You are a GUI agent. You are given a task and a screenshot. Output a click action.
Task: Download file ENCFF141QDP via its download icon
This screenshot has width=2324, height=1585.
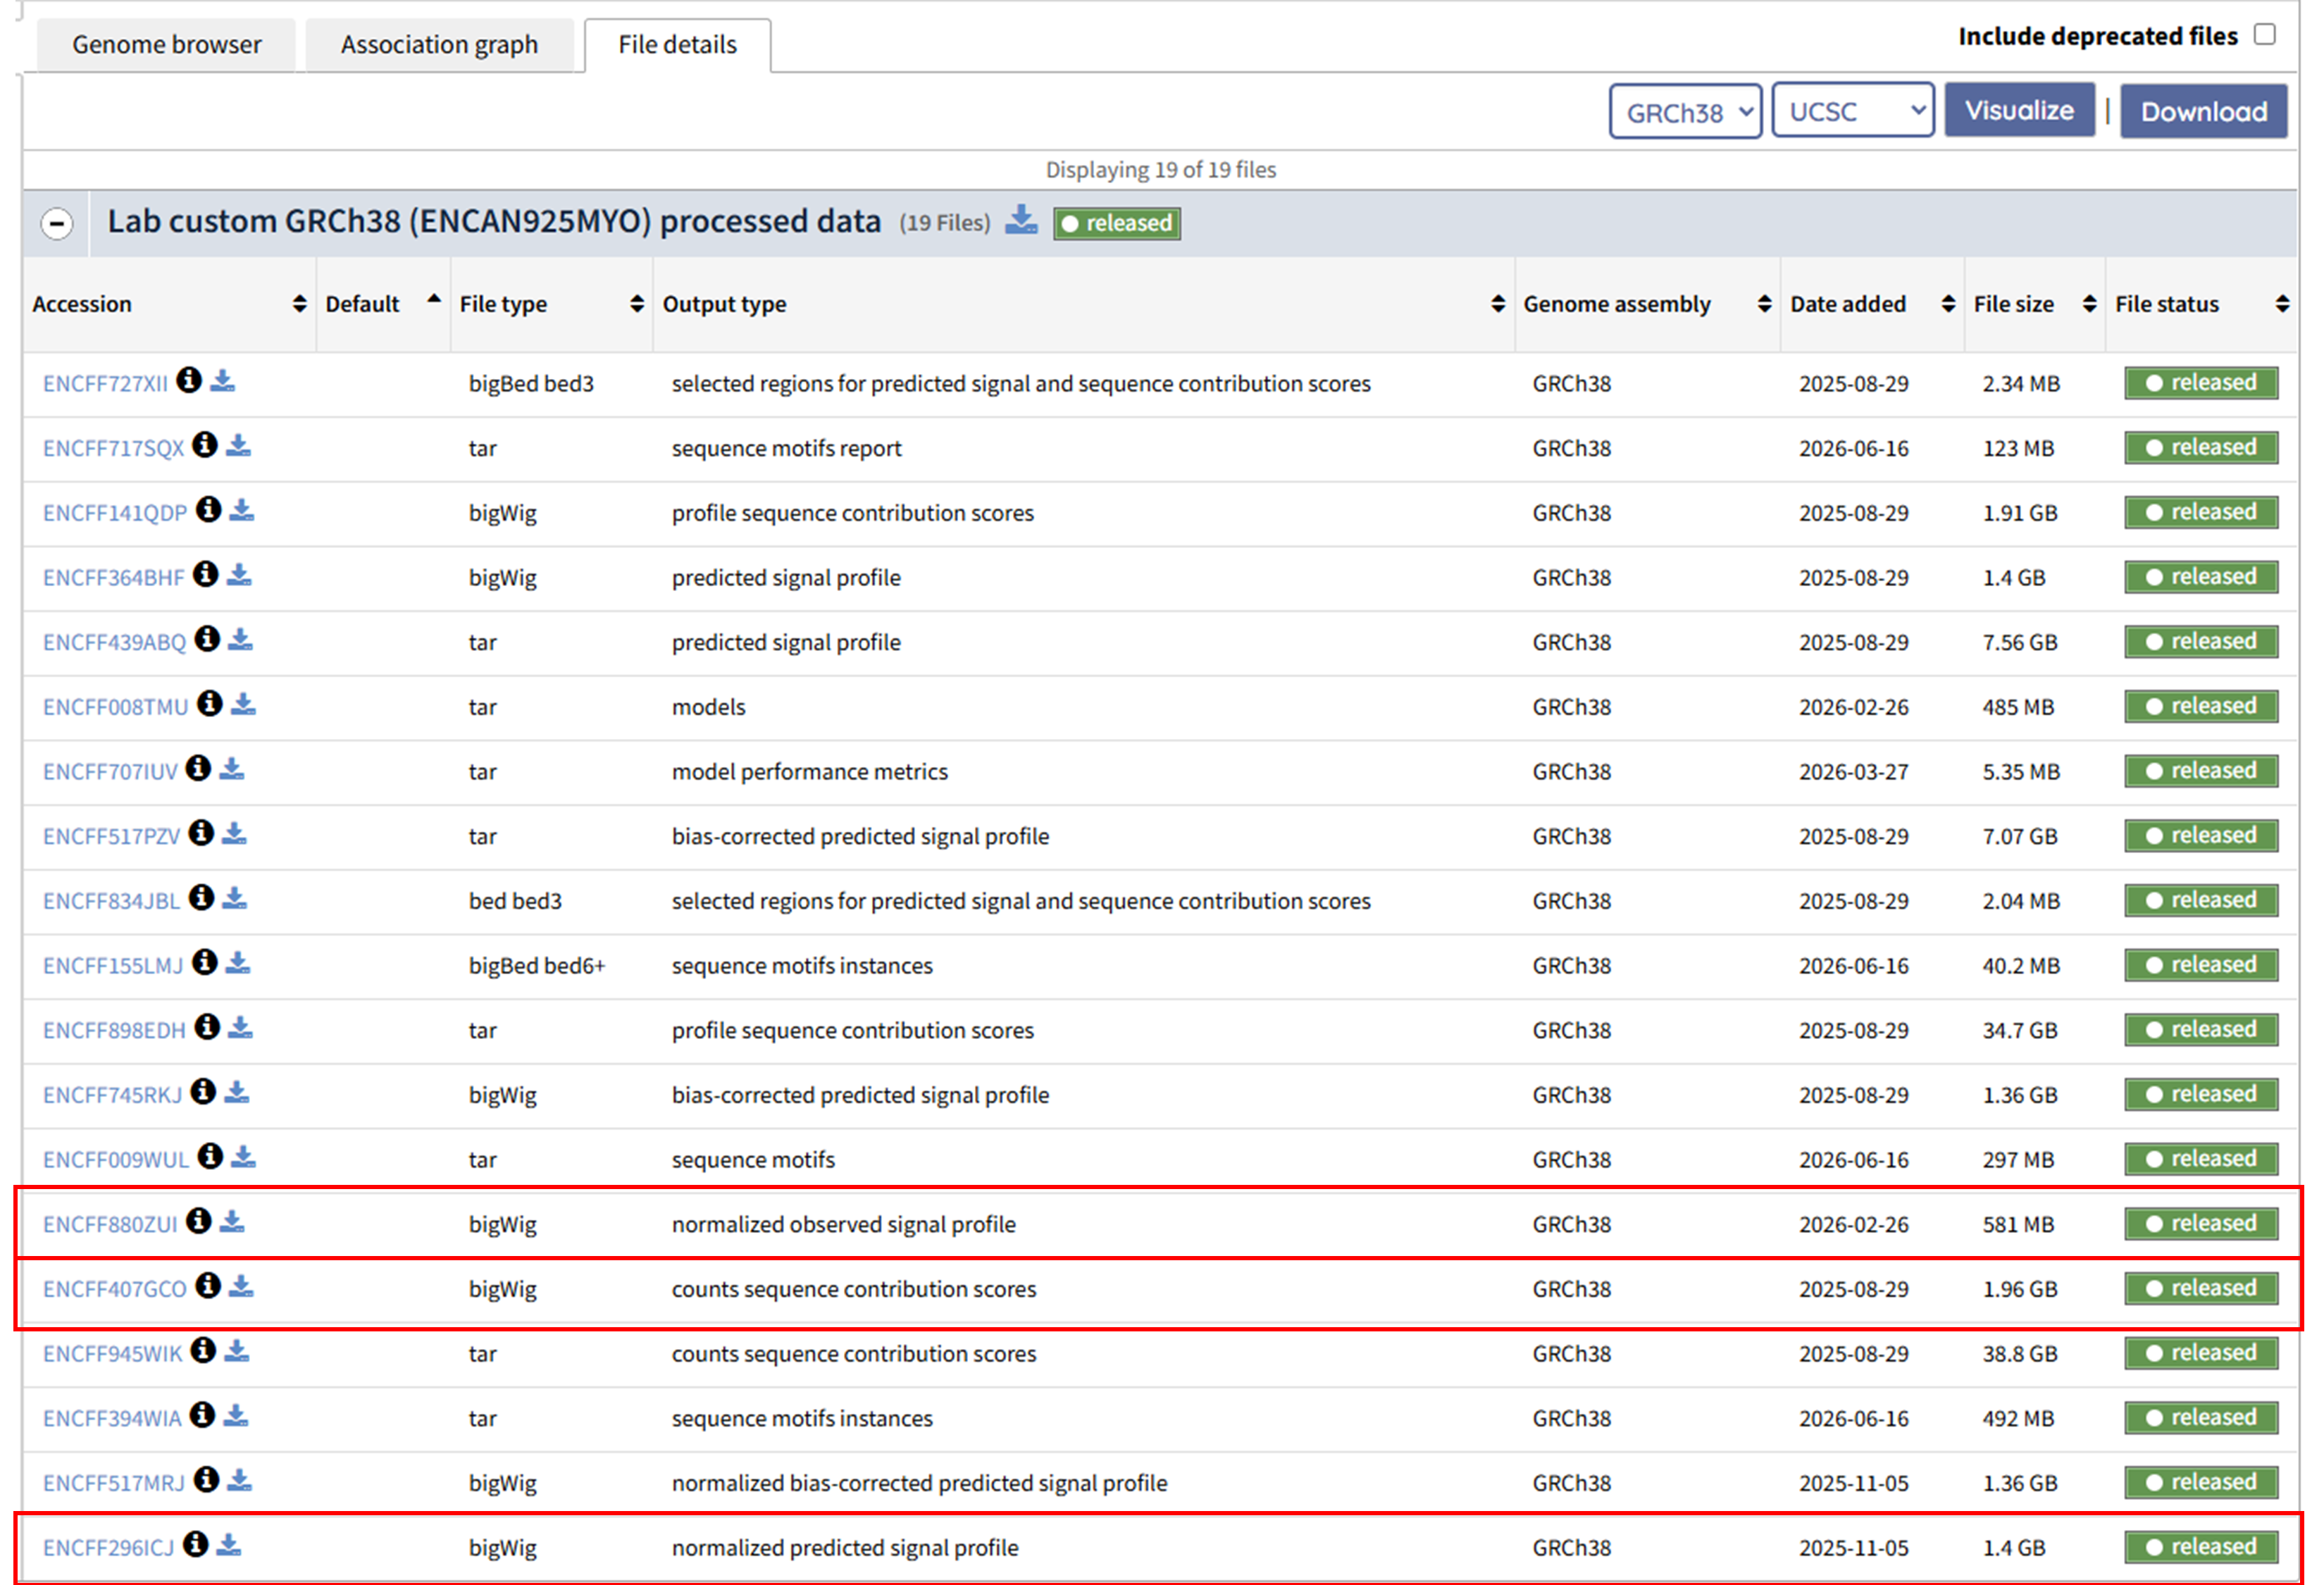(242, 510)
